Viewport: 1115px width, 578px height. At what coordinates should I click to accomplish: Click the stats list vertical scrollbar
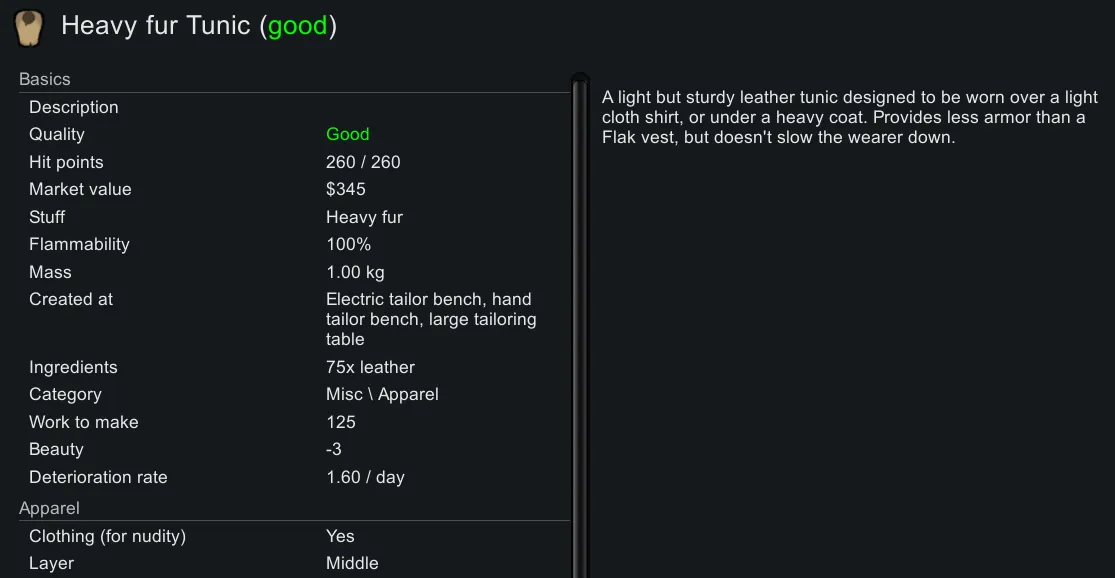(x=580, y=320)
